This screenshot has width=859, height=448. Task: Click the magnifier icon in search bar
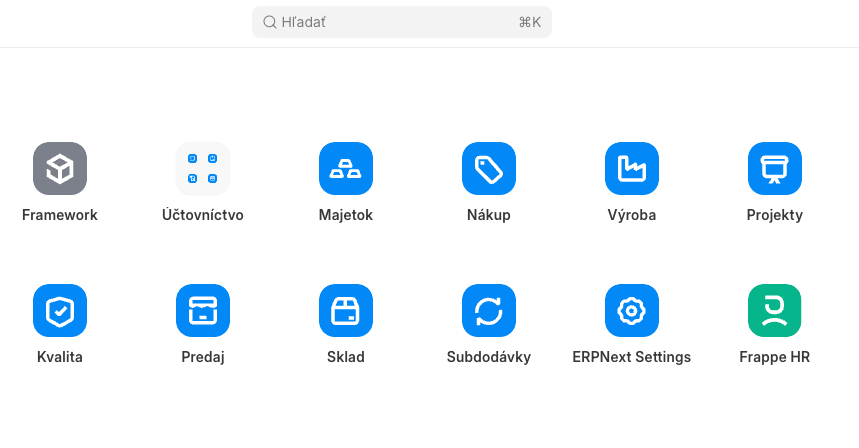[269, 22]
